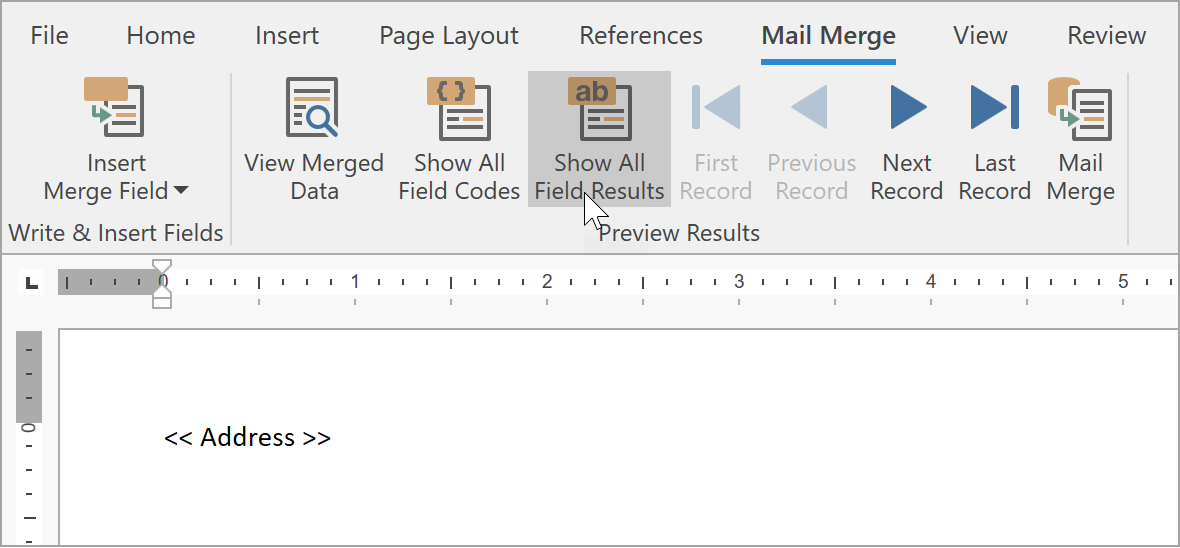Click the tab stop selector on ruler

tap(33, 283)
